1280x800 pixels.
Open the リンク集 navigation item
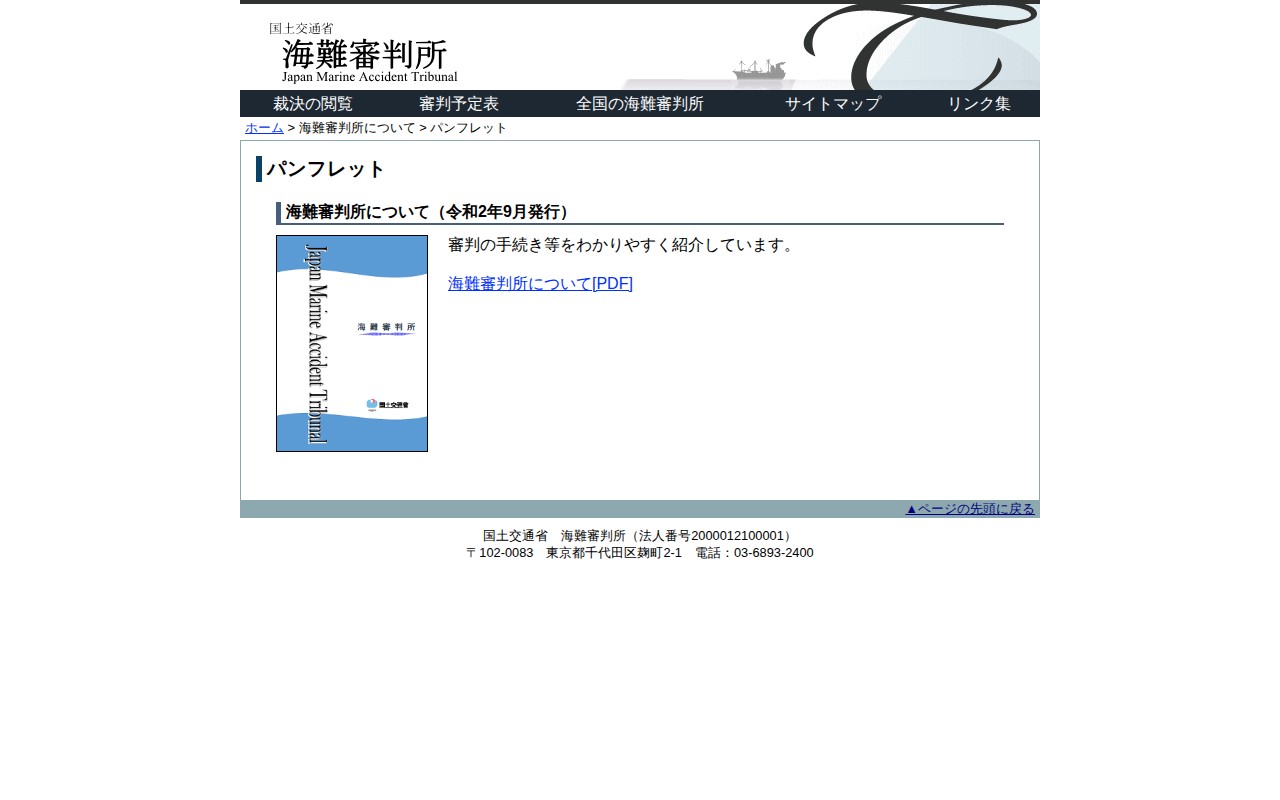(x=979, y=104)
